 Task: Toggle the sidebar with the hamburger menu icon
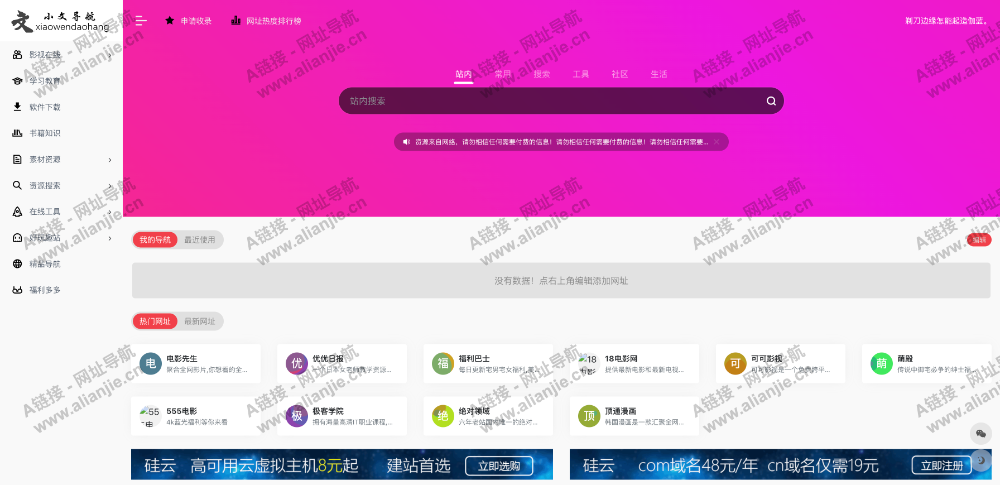click(x=141, y=21)
